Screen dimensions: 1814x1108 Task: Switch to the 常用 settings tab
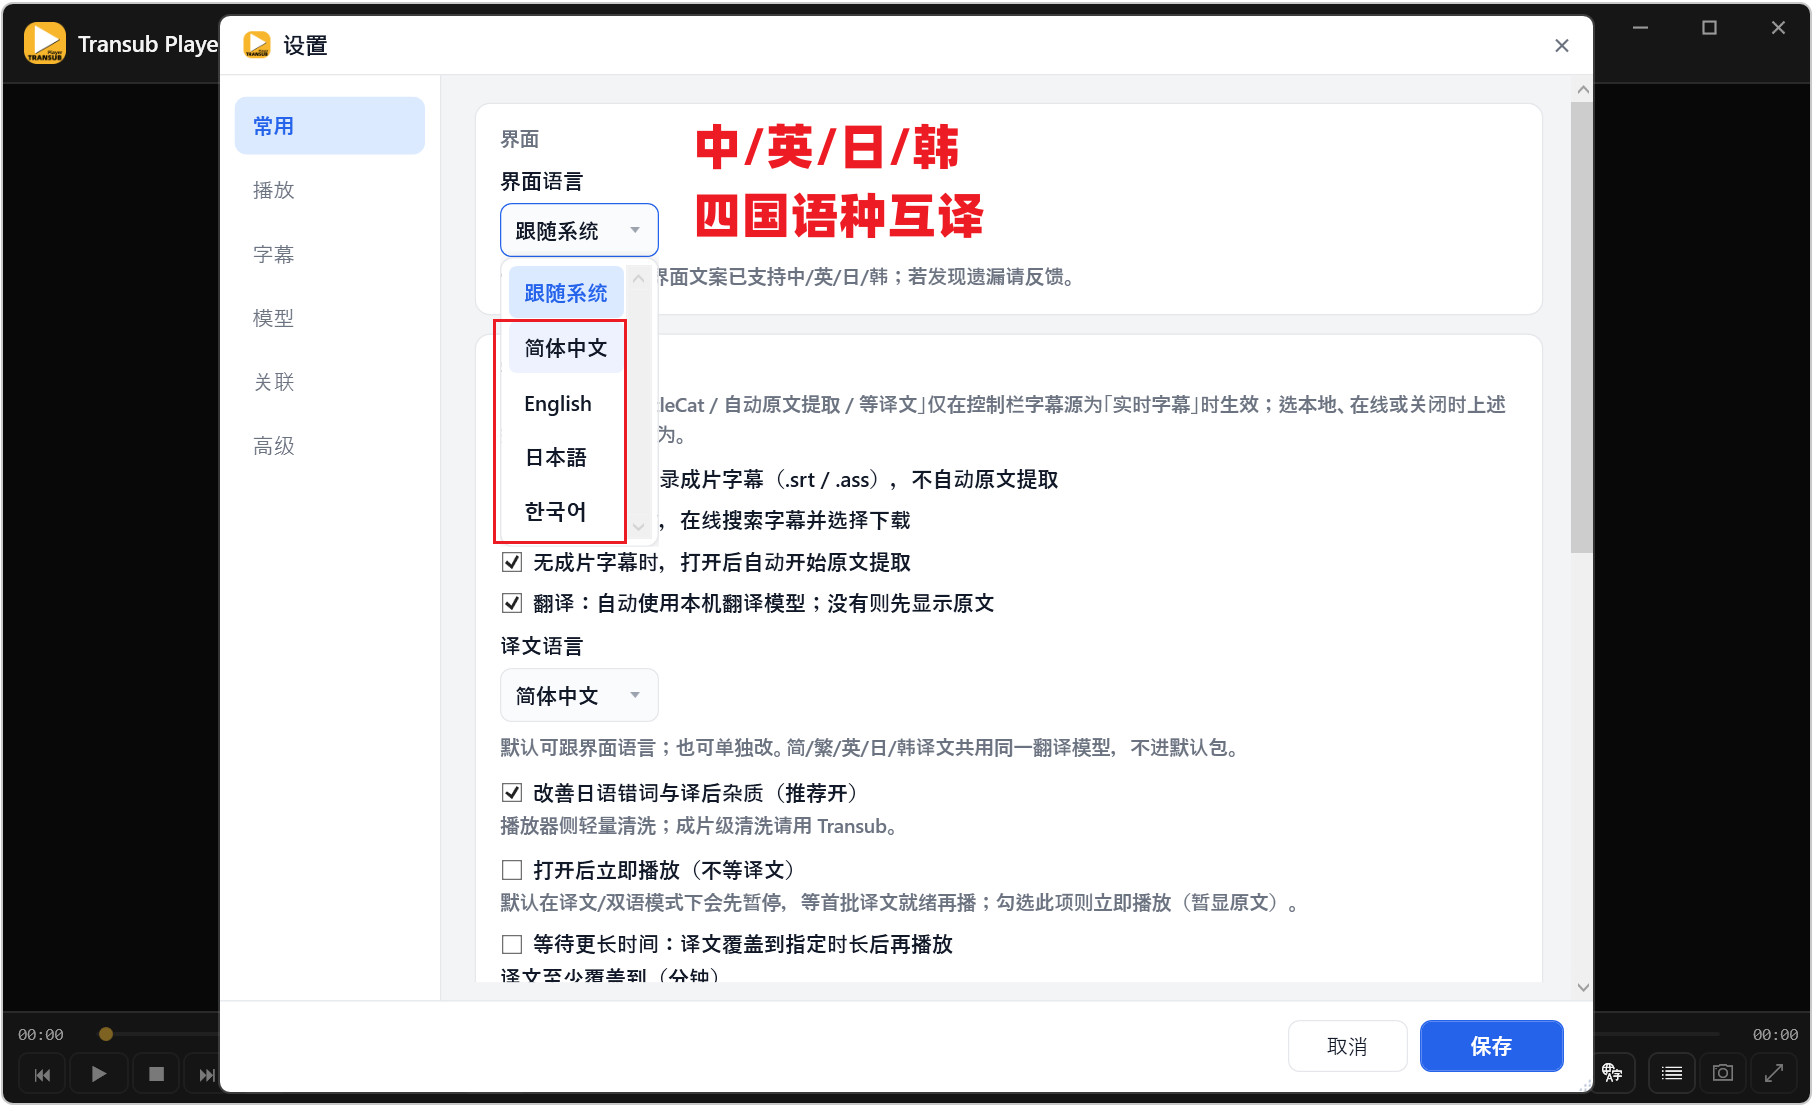point(330,126)
